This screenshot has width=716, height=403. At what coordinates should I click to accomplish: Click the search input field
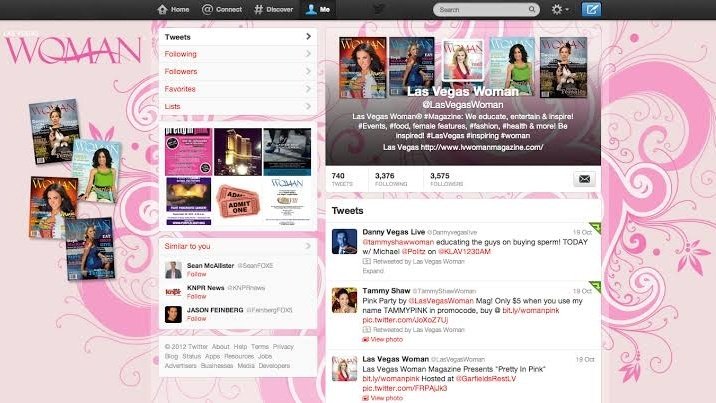point(486,9)
